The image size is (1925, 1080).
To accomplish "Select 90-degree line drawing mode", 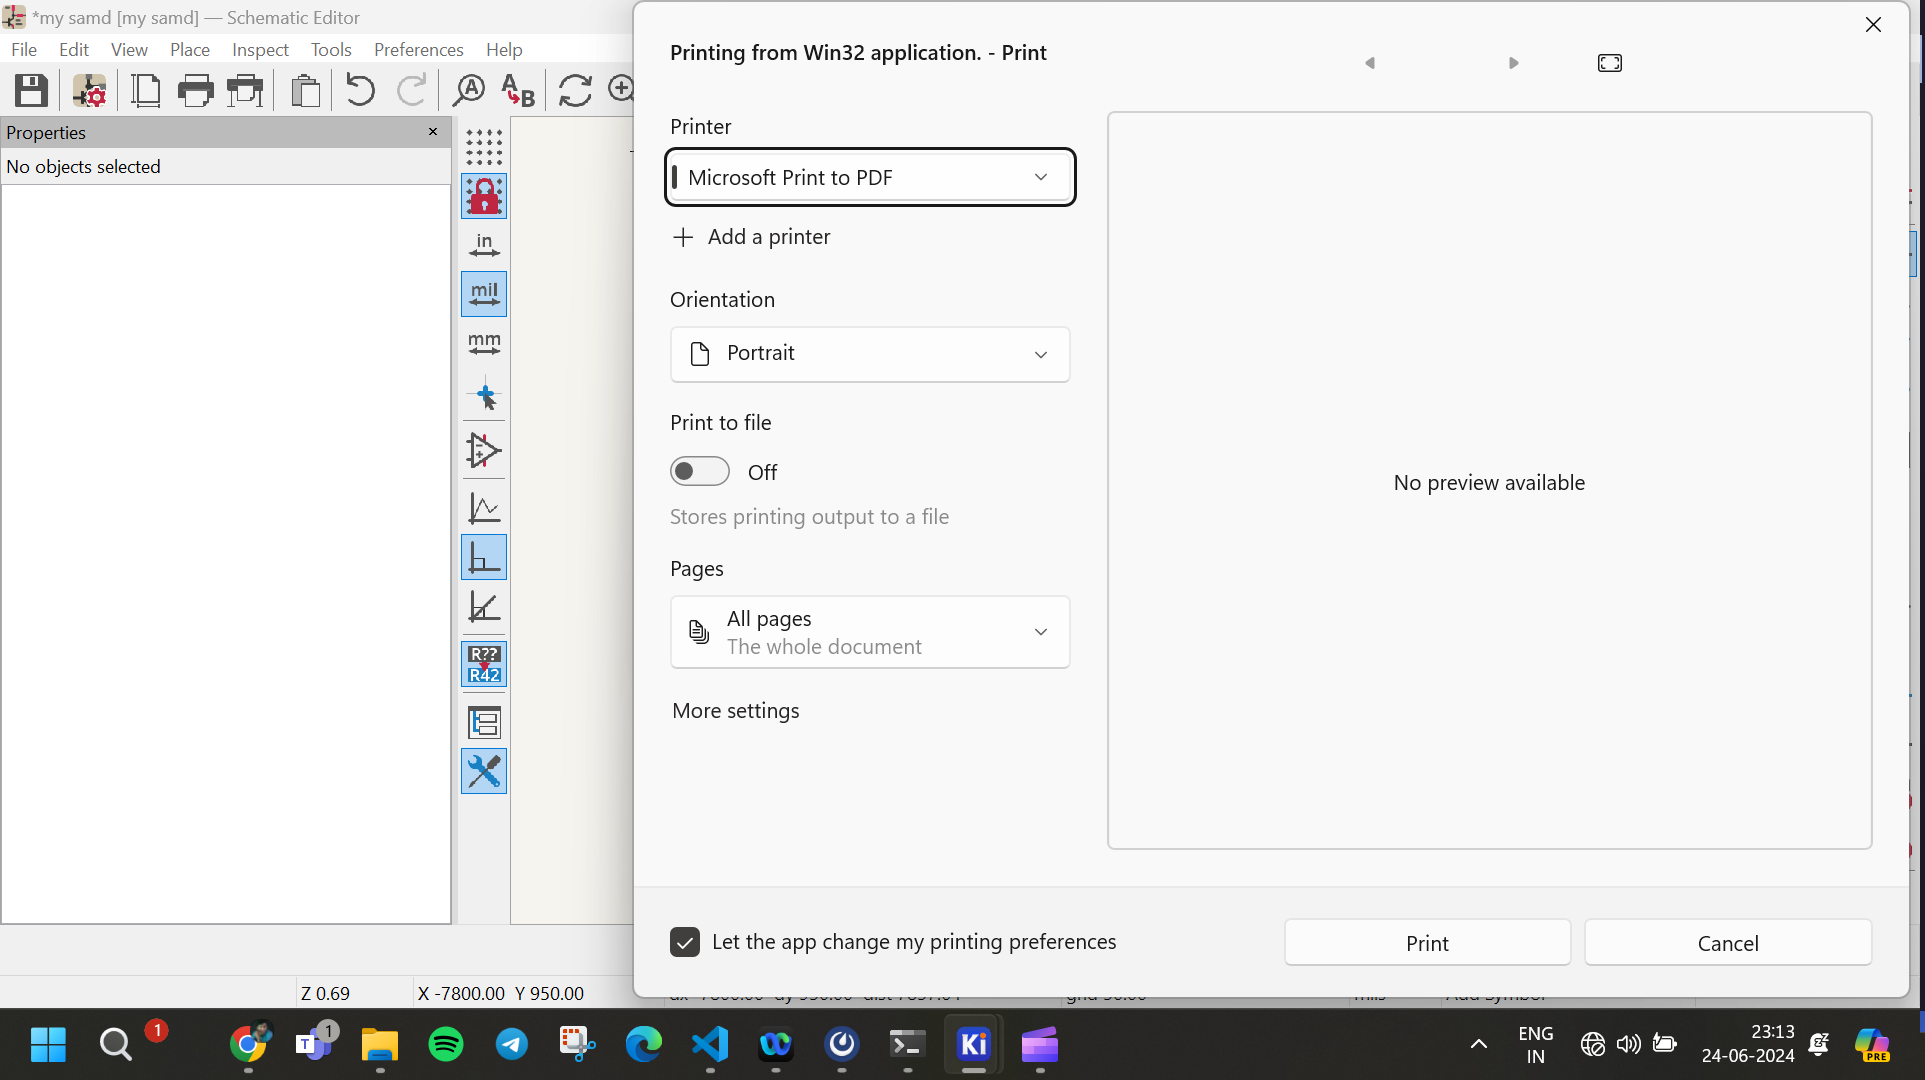I will (x=484, y=558).
